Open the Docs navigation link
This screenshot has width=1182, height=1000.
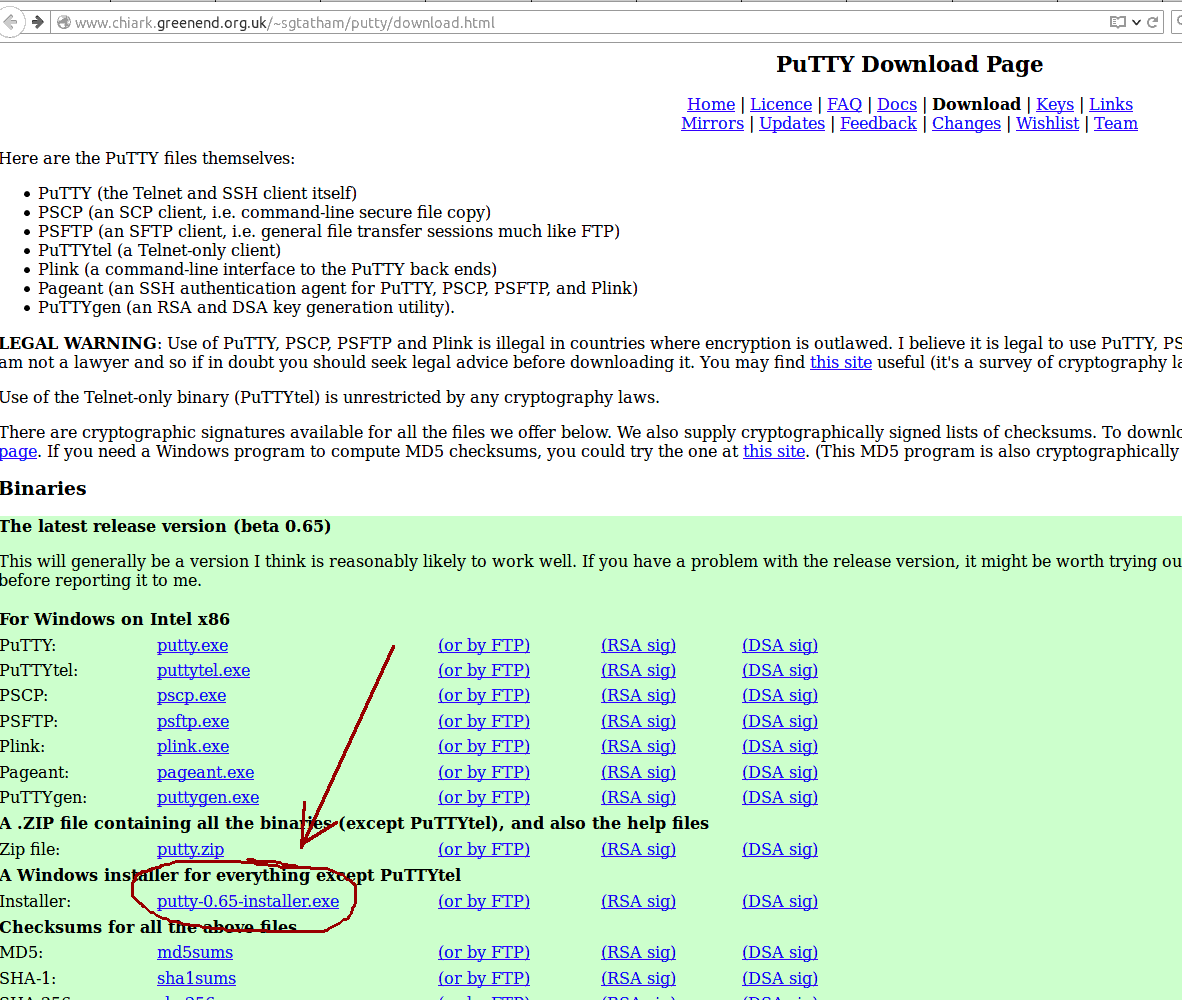click(896, 104)
